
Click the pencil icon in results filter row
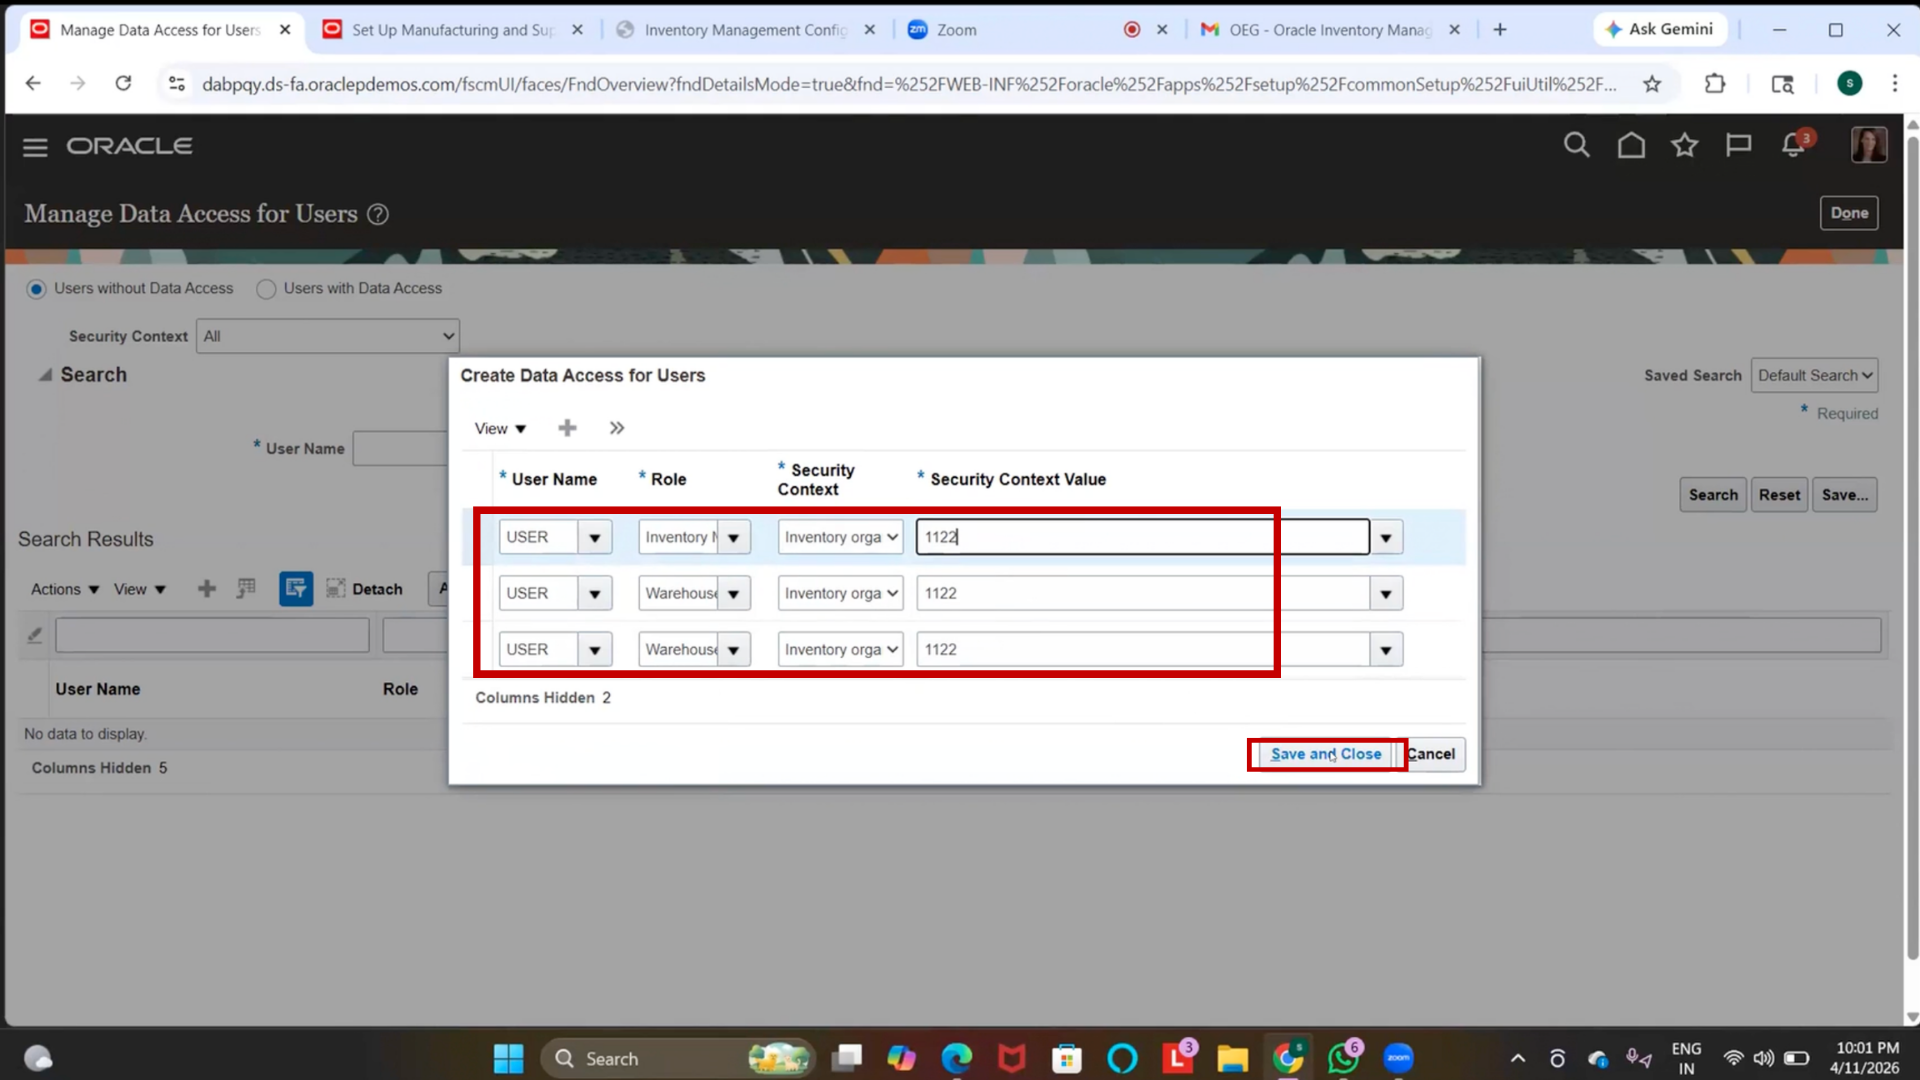pos(35,635)
